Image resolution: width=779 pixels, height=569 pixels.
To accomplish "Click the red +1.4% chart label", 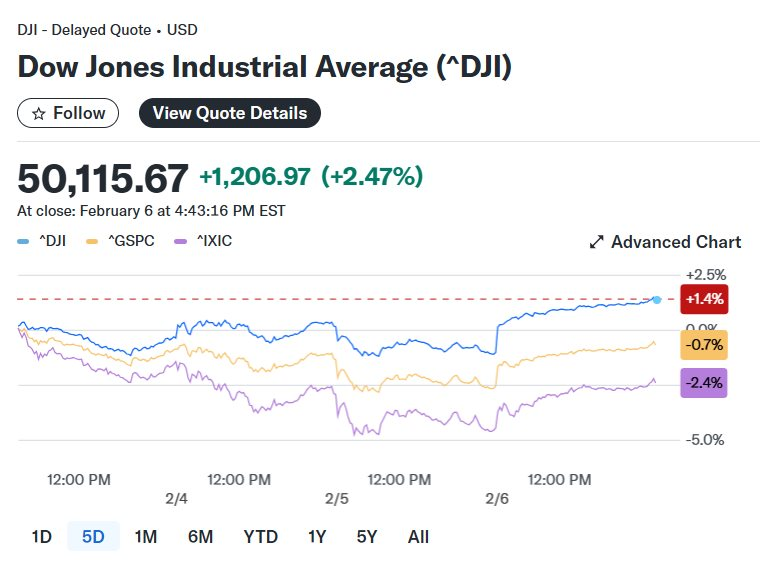I will click(x=704, y=298).
